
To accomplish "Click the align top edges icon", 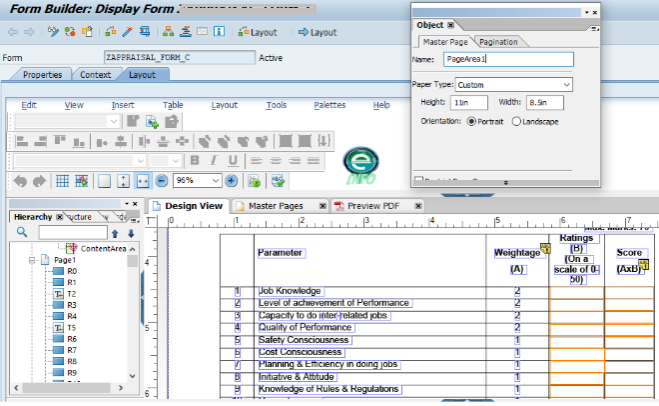I will click(60, 141).
